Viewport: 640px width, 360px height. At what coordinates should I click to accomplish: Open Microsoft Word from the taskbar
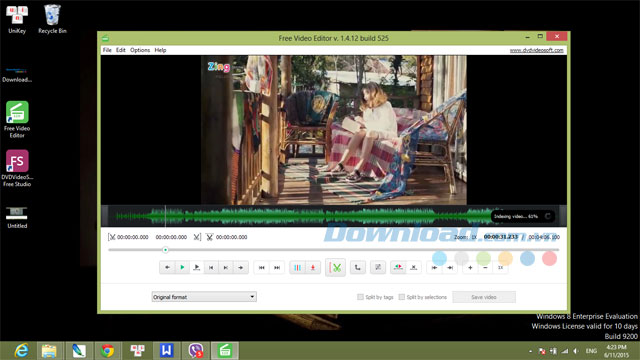tap(166, 351)
